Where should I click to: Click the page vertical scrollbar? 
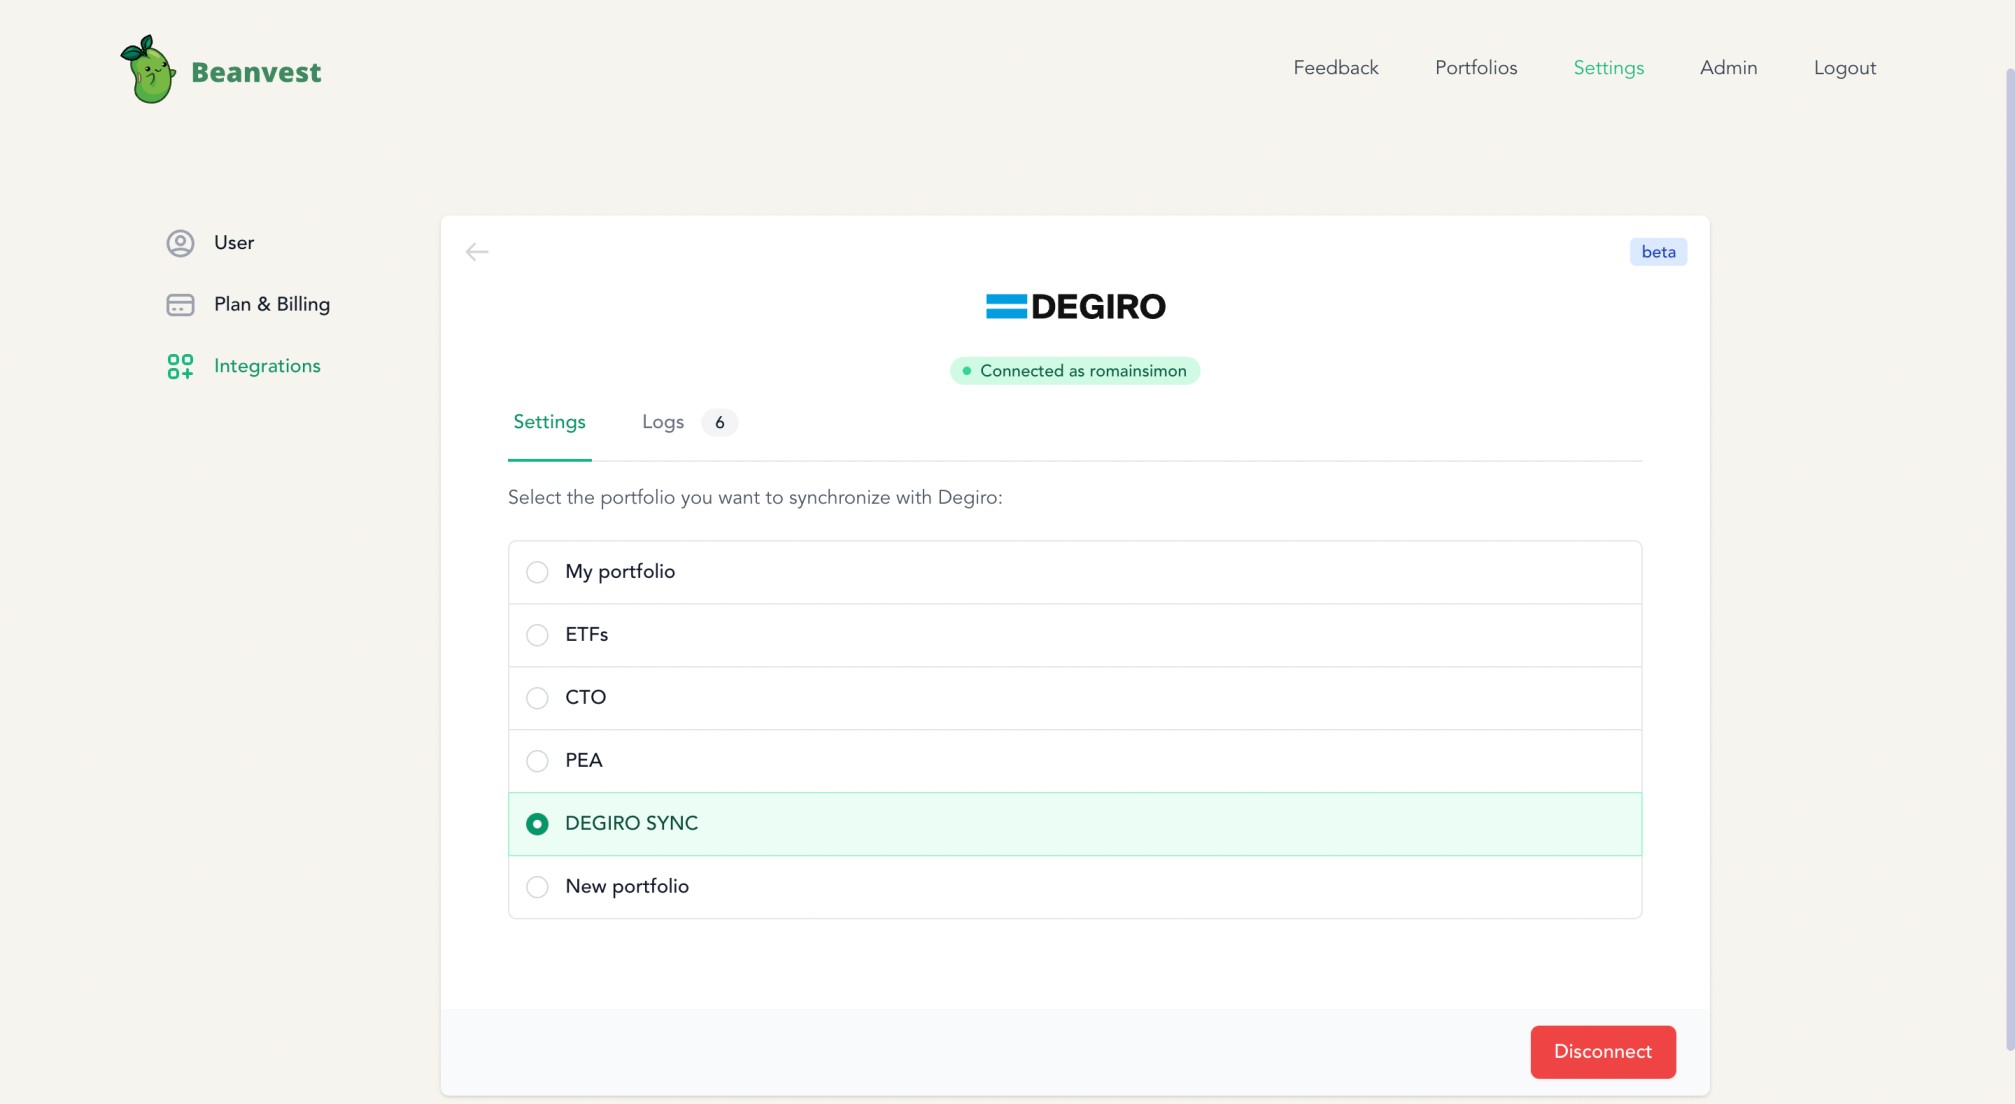2009,560
